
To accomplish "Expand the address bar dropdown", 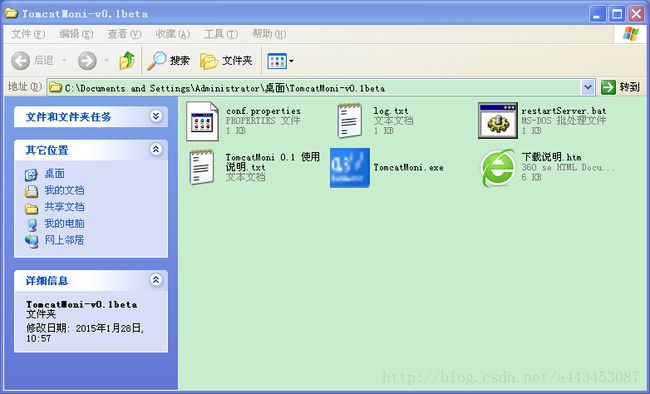I will [x=587, y=88].
